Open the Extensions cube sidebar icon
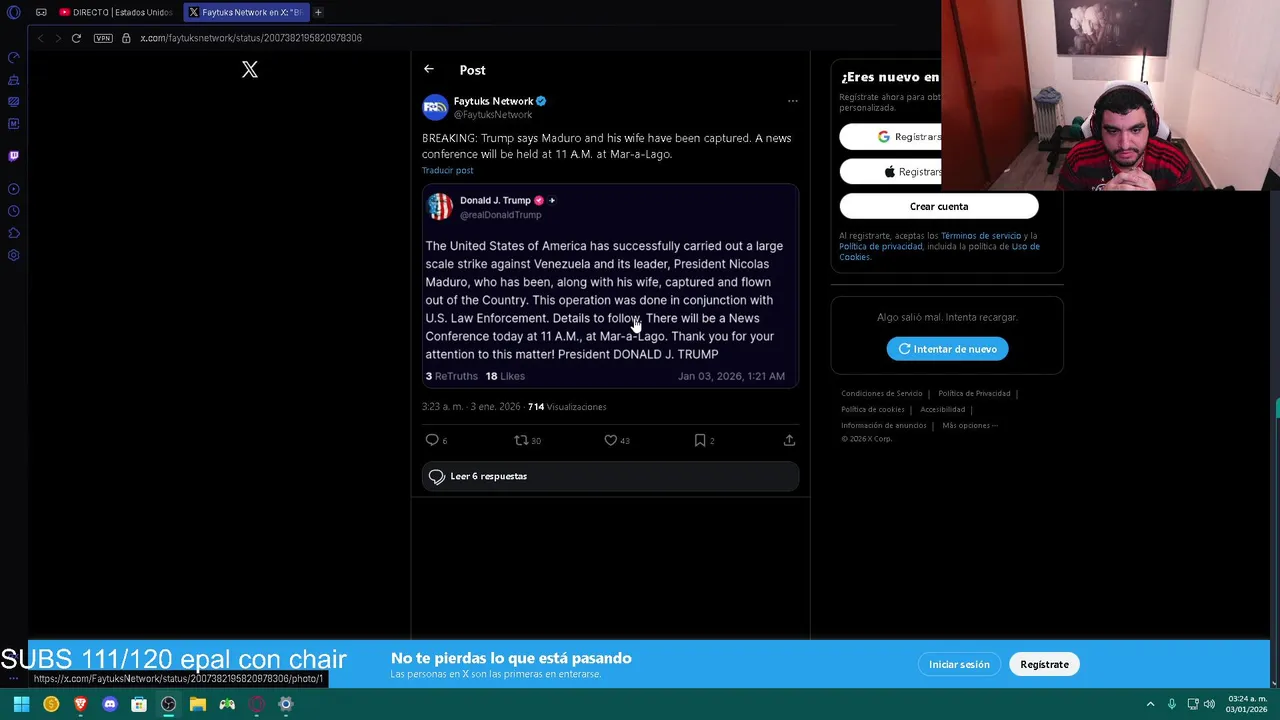 pyautogui.click(x=14, y=233)
